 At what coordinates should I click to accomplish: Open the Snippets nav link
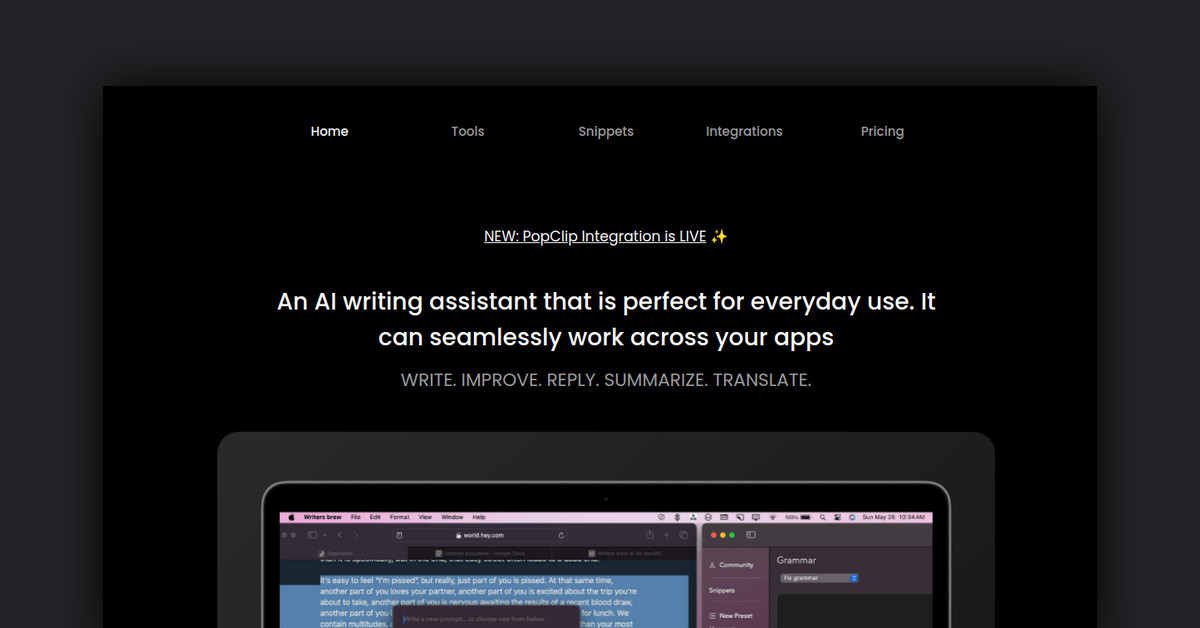click(x=605, y=131)
